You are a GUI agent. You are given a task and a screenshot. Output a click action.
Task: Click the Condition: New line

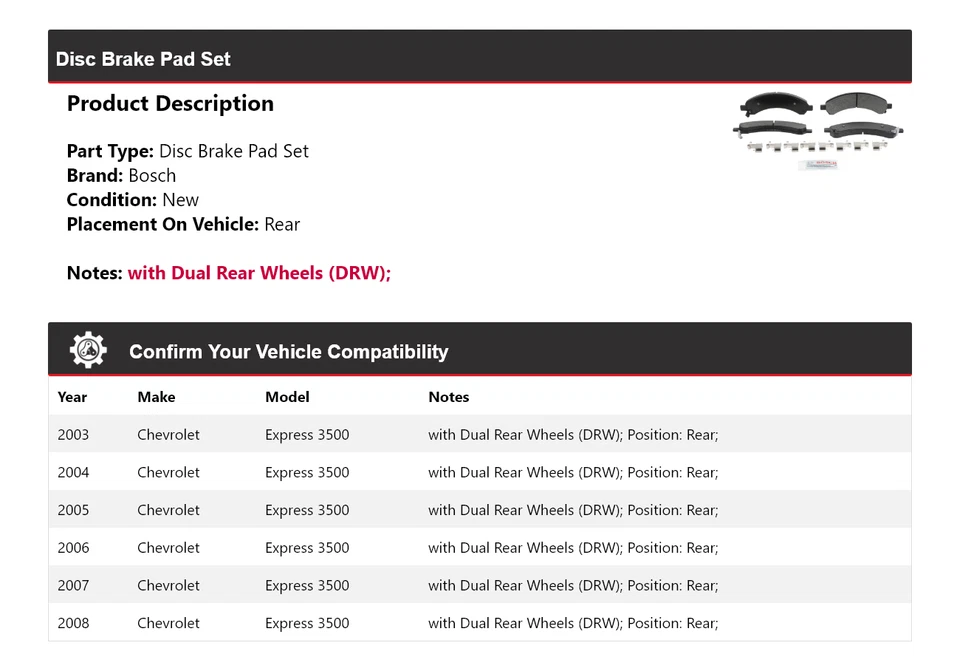(x=132, y=200)
